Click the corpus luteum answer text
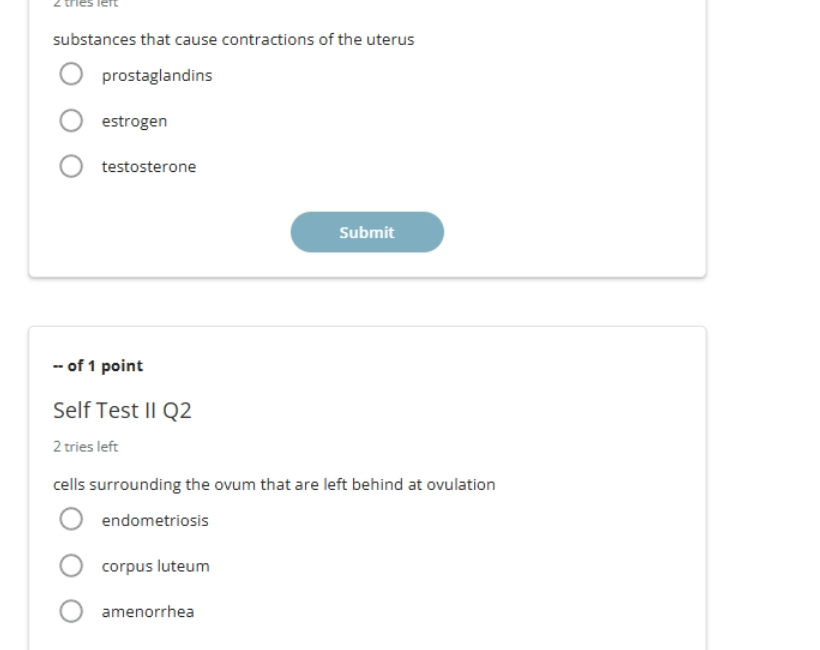 [156, 566]
